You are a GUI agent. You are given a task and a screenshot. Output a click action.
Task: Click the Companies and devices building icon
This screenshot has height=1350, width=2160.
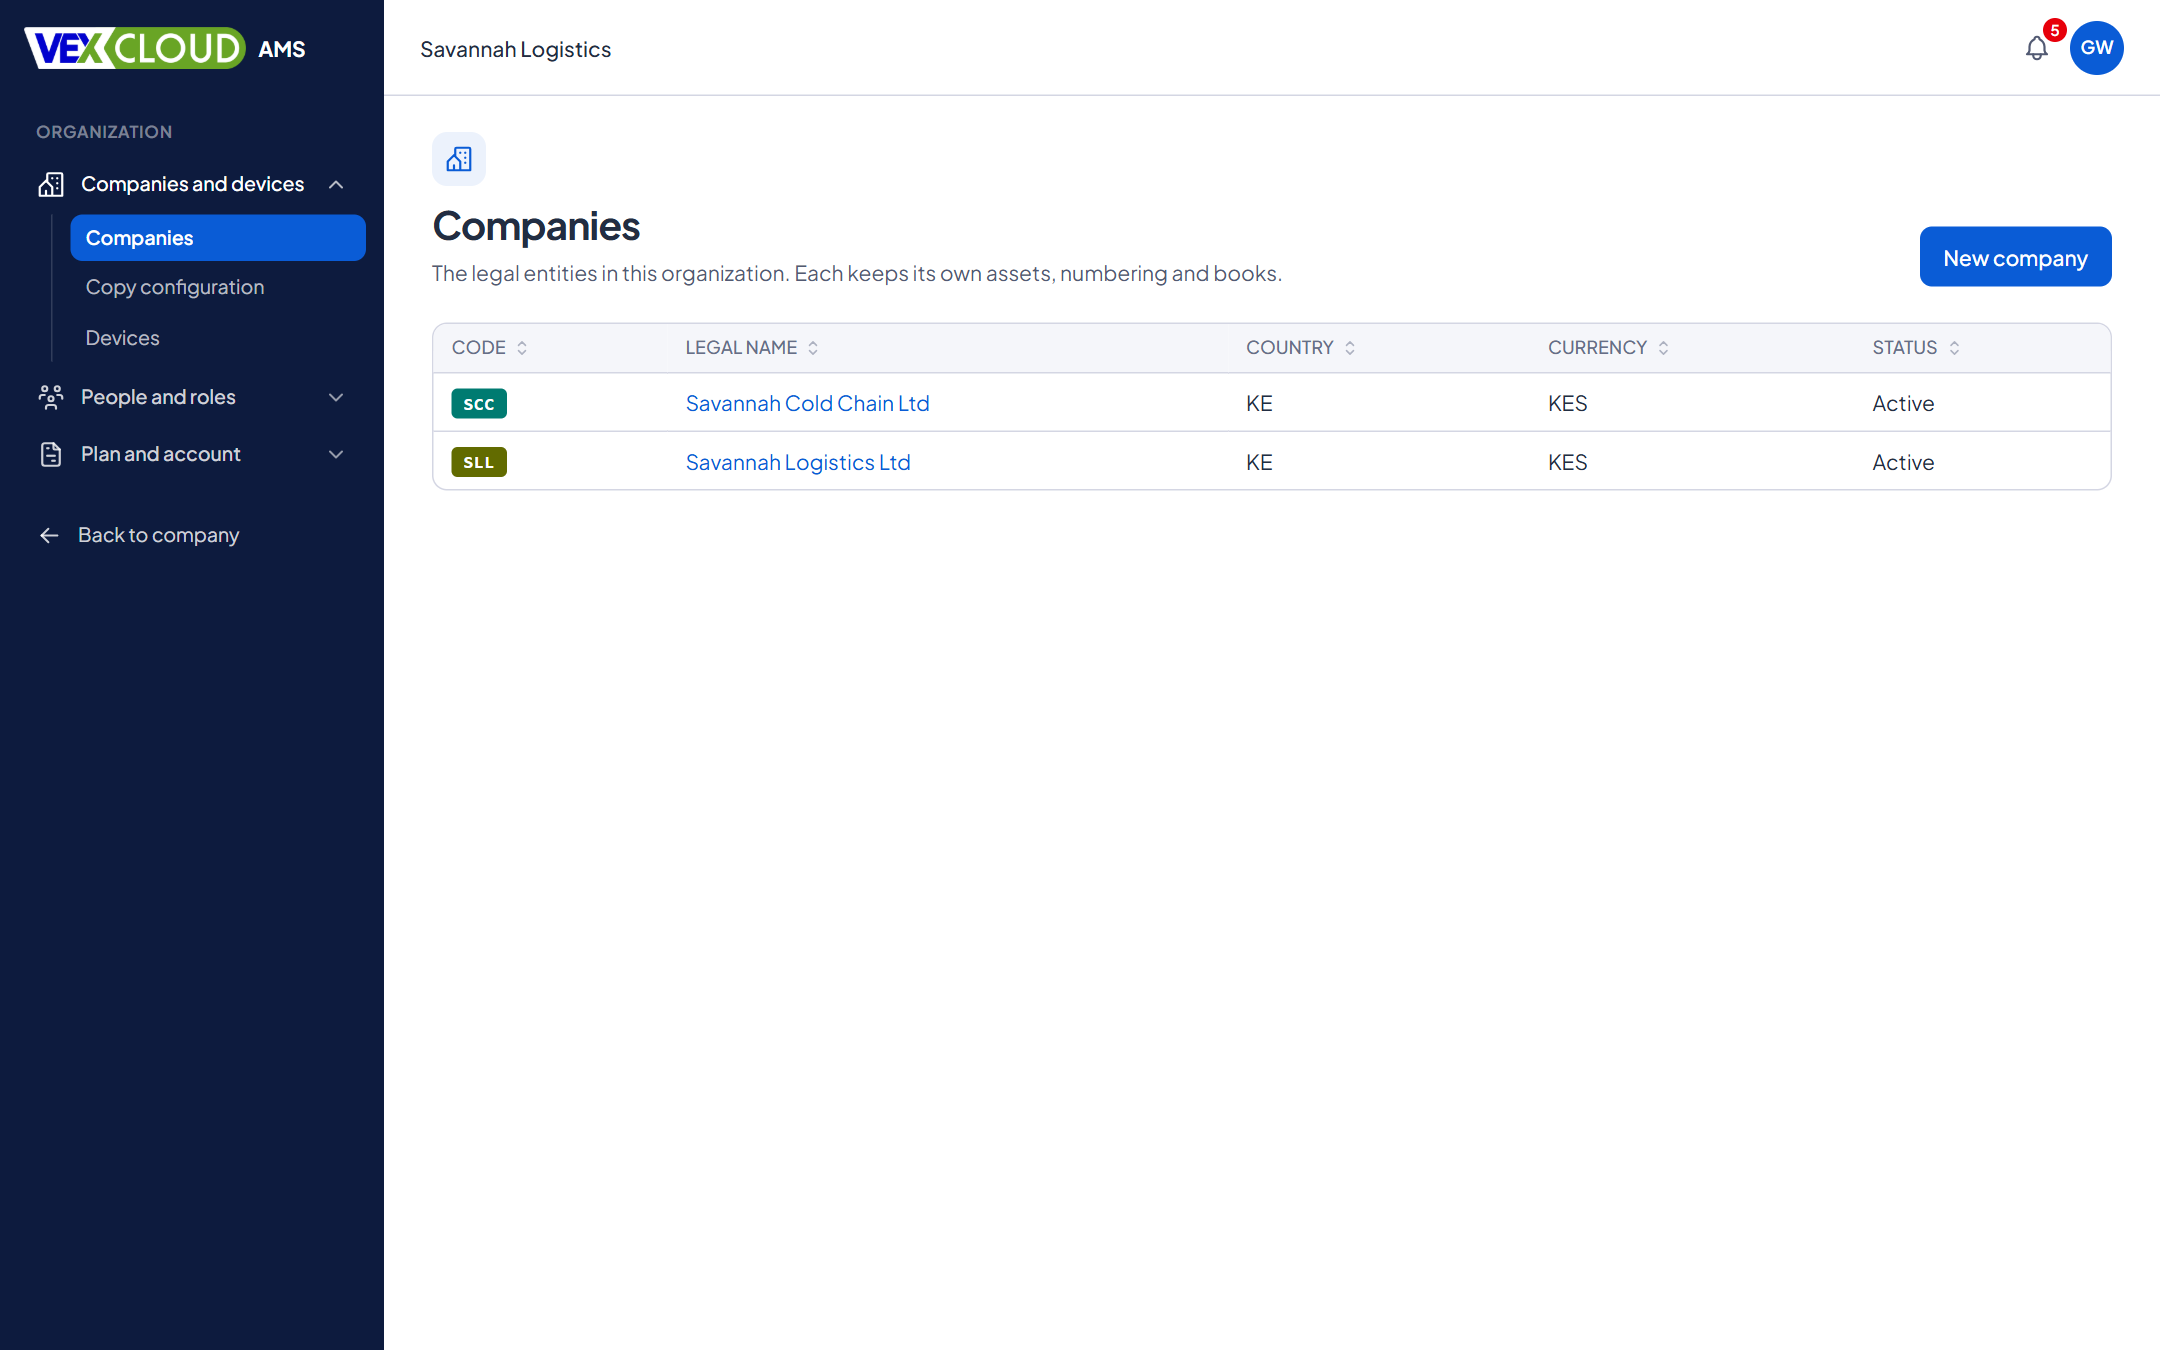pyautogui.click(x=51, y=184)
